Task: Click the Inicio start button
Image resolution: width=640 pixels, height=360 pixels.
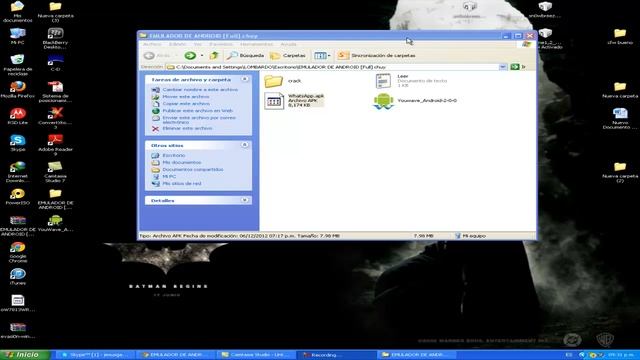Action: point(24,355)
